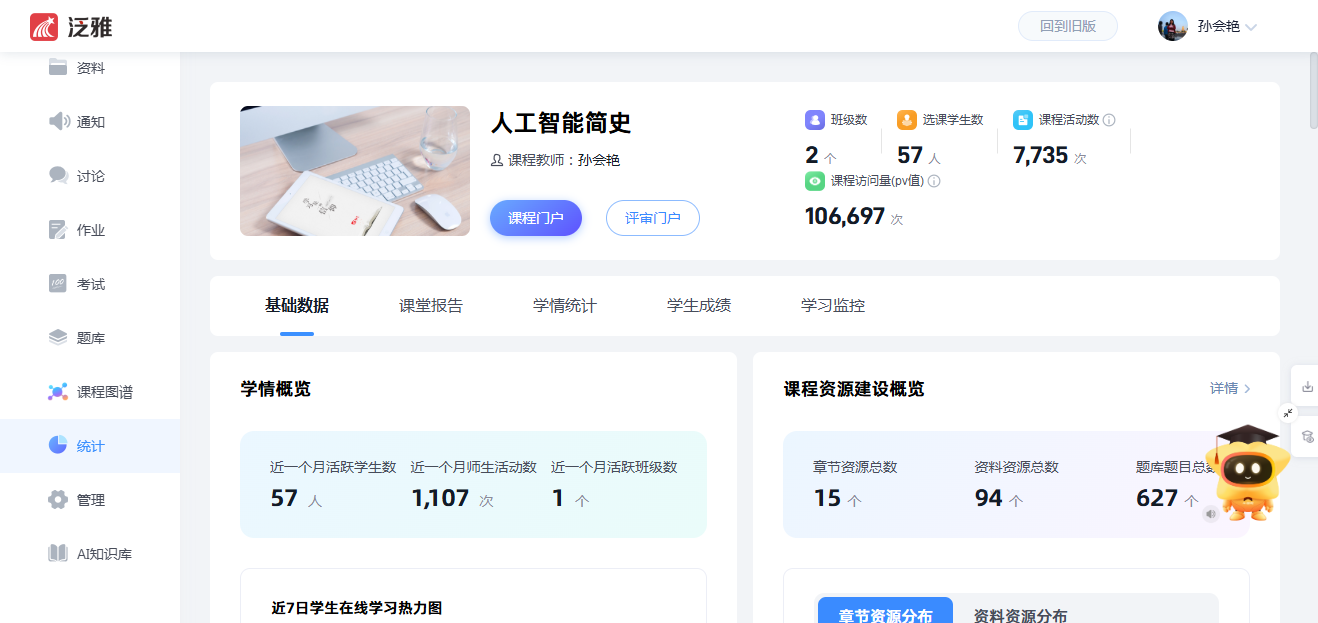Switch to 学情统计 tab
This screenshot has height=623, width=1318.
tap(565, 306)
